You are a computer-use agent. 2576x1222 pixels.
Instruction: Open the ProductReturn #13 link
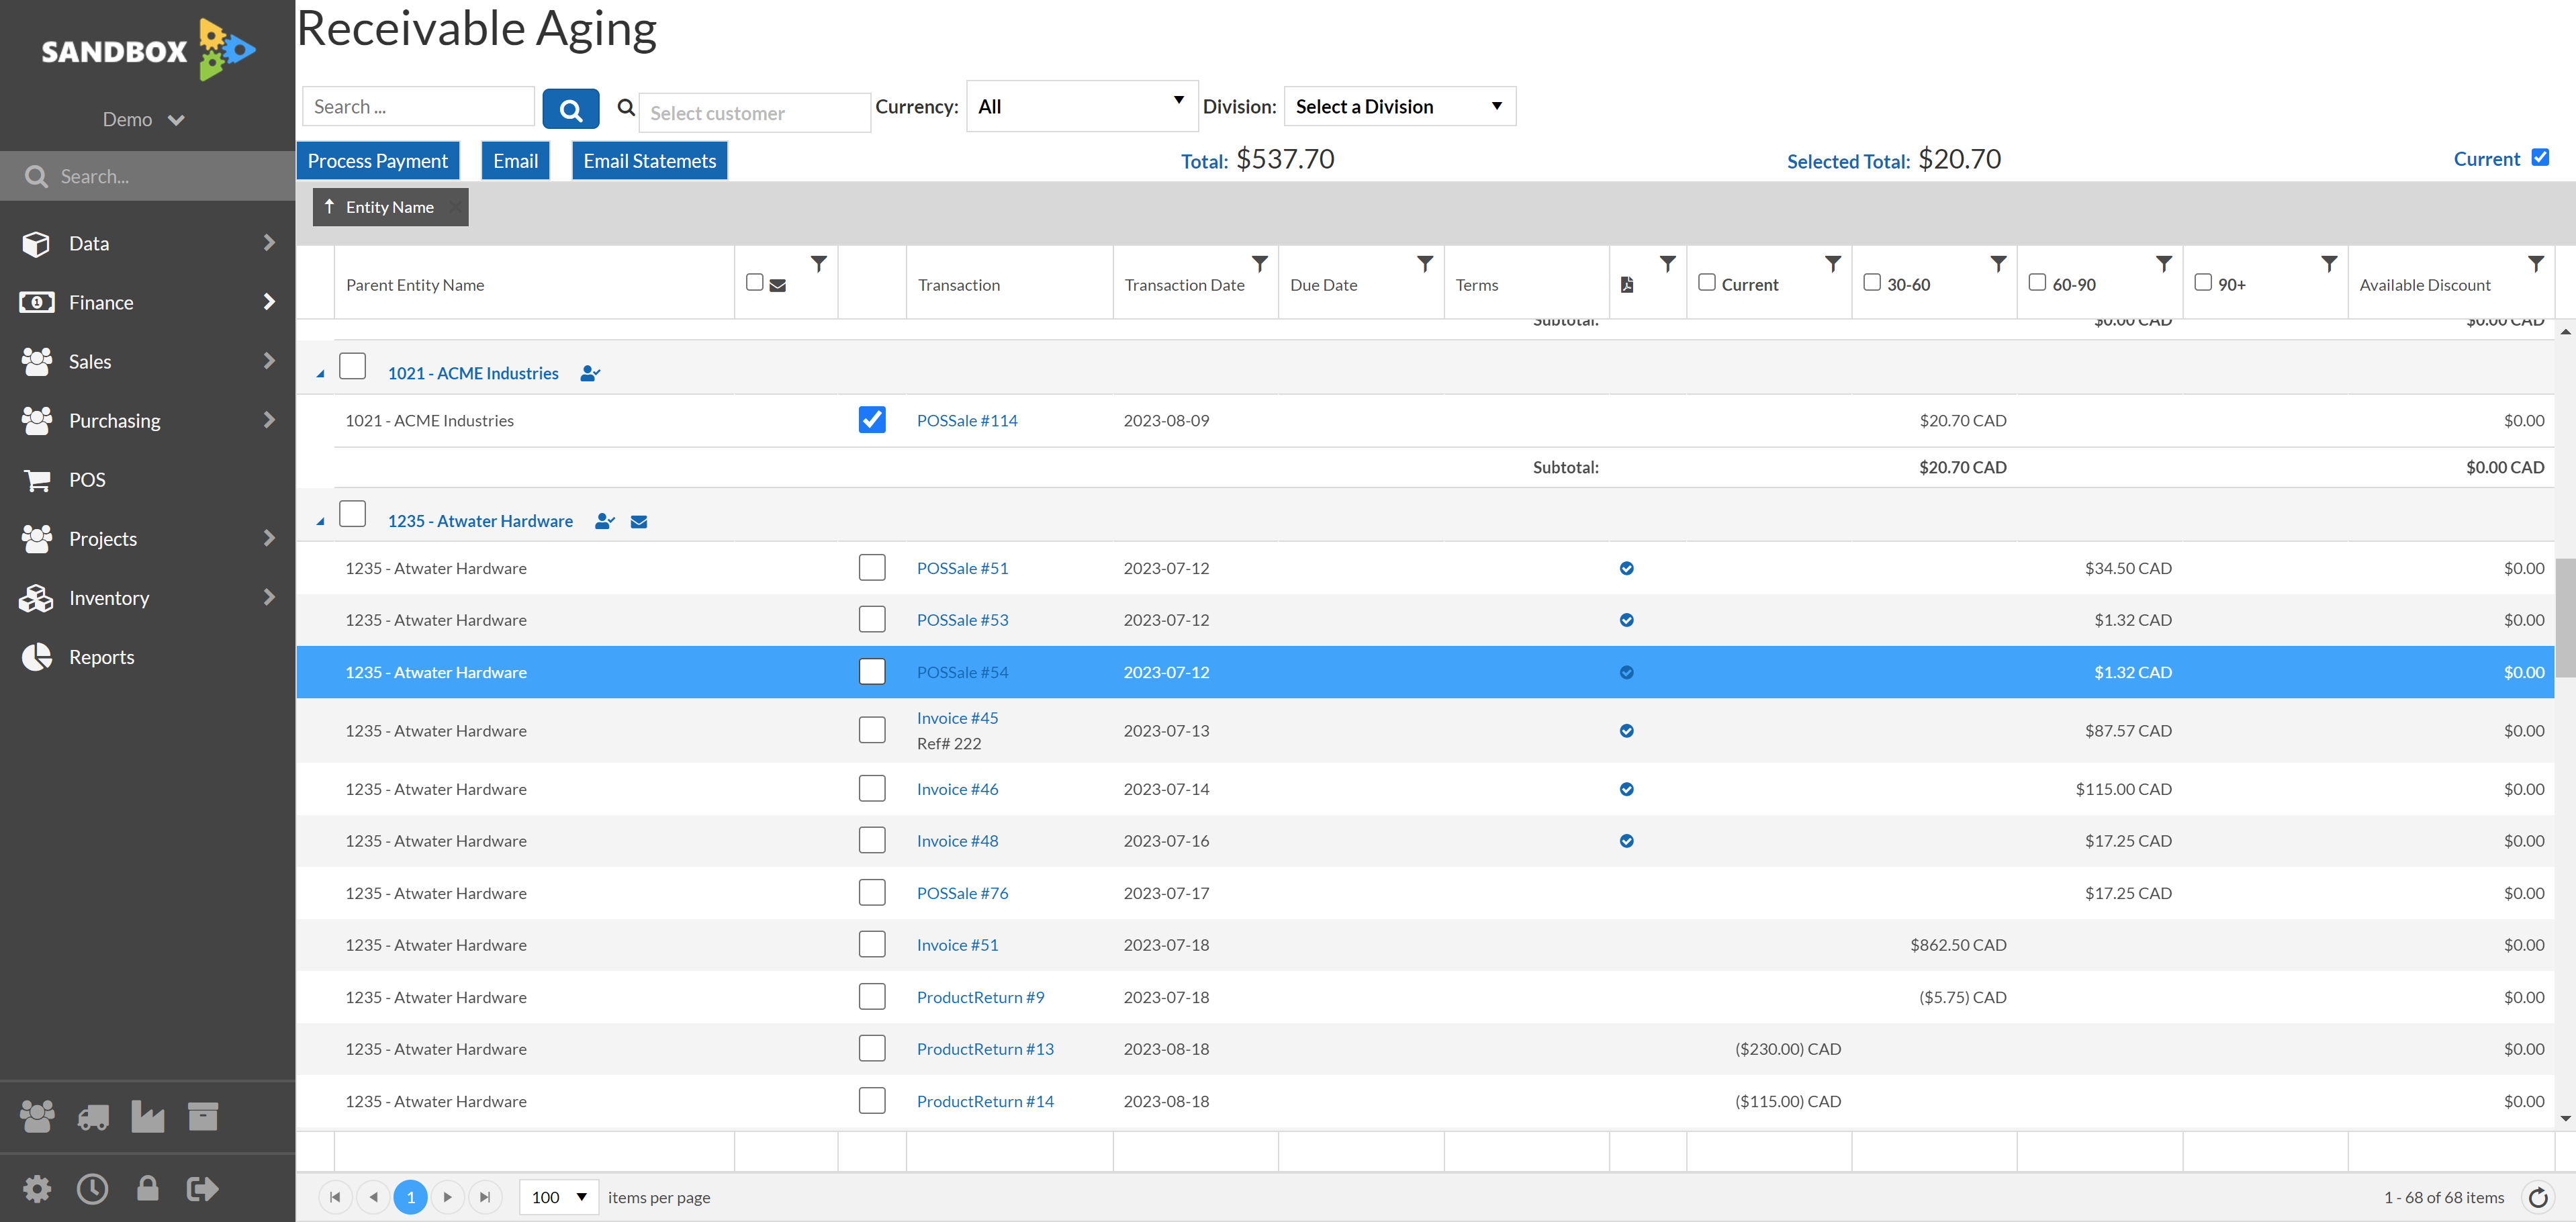click(x=985, y=1049)
